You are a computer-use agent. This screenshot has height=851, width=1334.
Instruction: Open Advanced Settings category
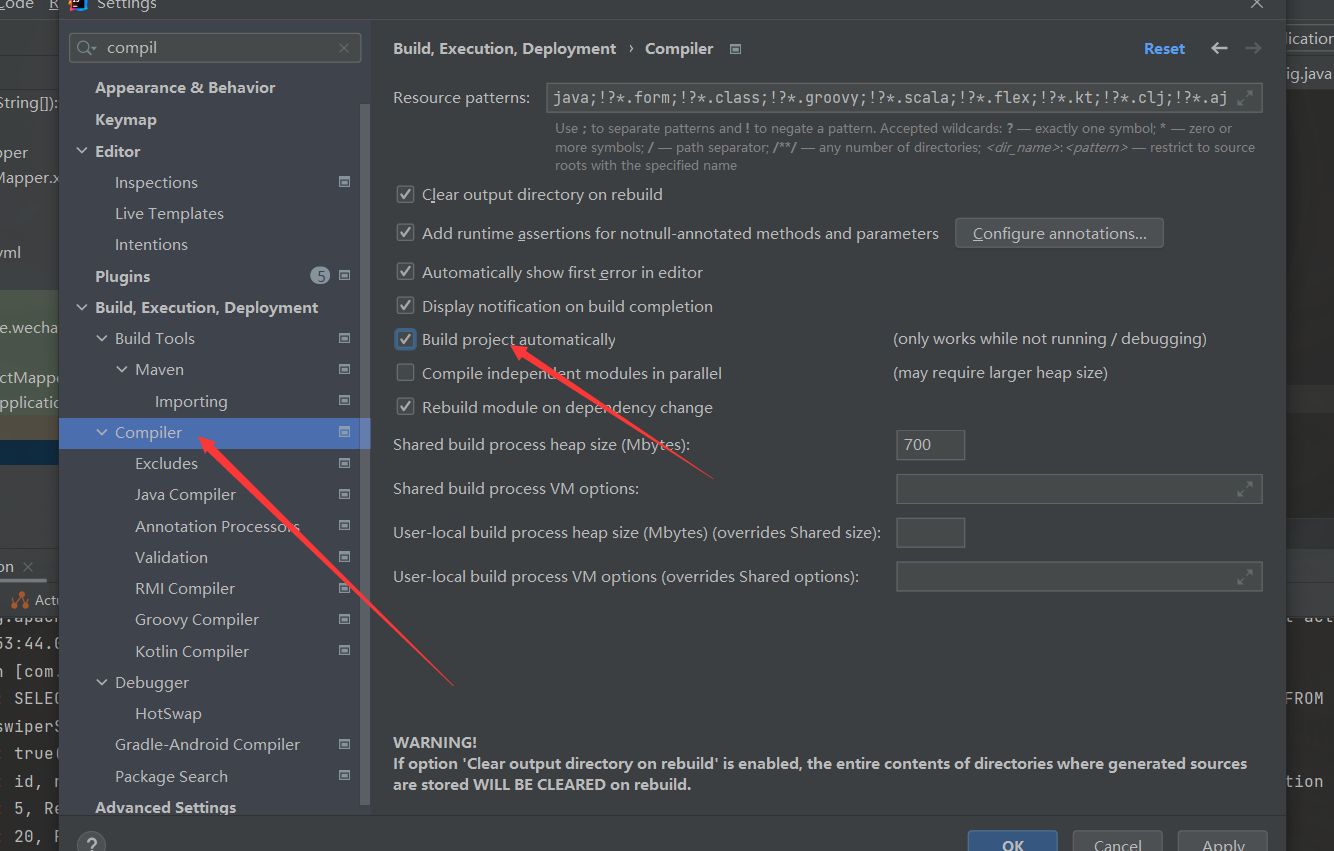click(166, 807)
